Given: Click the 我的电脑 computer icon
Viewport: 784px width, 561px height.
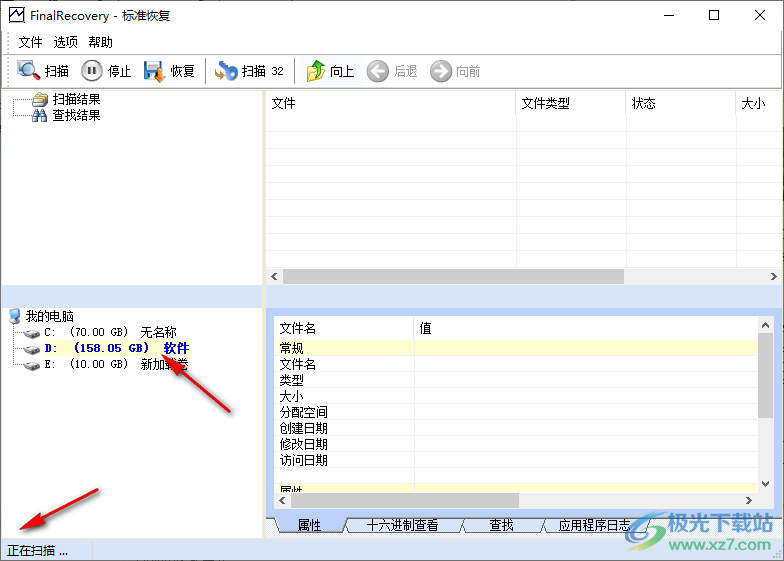Looking at the screenshot, I should tap(15, 316).
